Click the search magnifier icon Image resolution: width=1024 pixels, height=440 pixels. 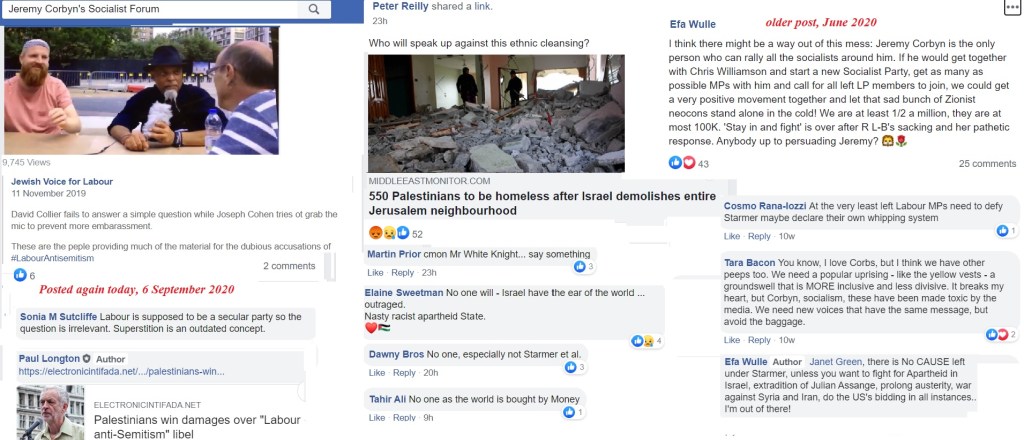(x=313, y=9)
